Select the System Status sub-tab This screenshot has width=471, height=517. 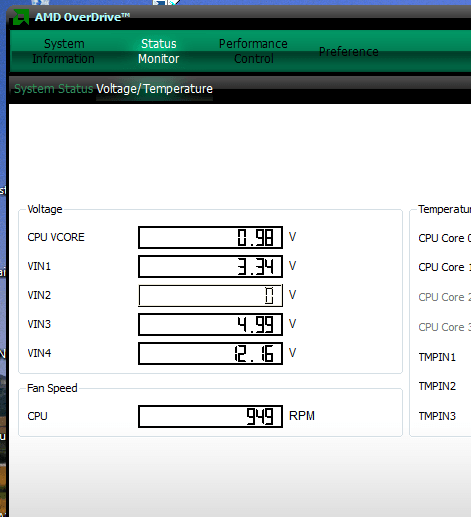click(x=53, y=89)
